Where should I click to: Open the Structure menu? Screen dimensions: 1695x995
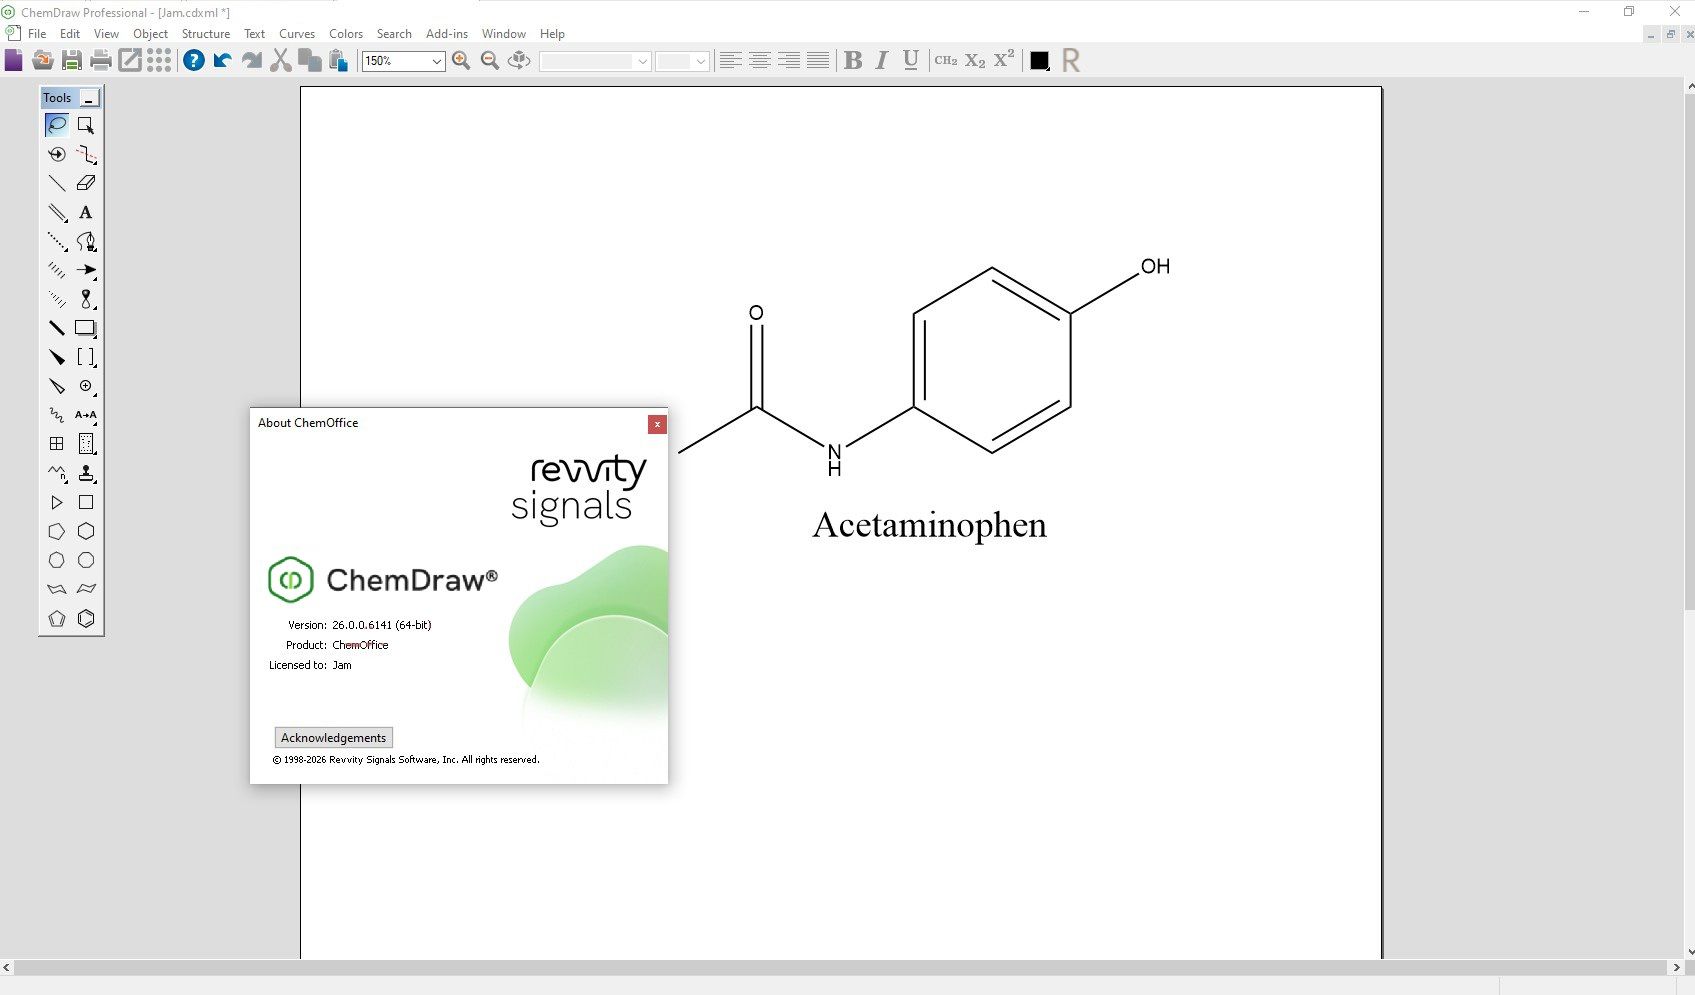click(x=206, y=33)
